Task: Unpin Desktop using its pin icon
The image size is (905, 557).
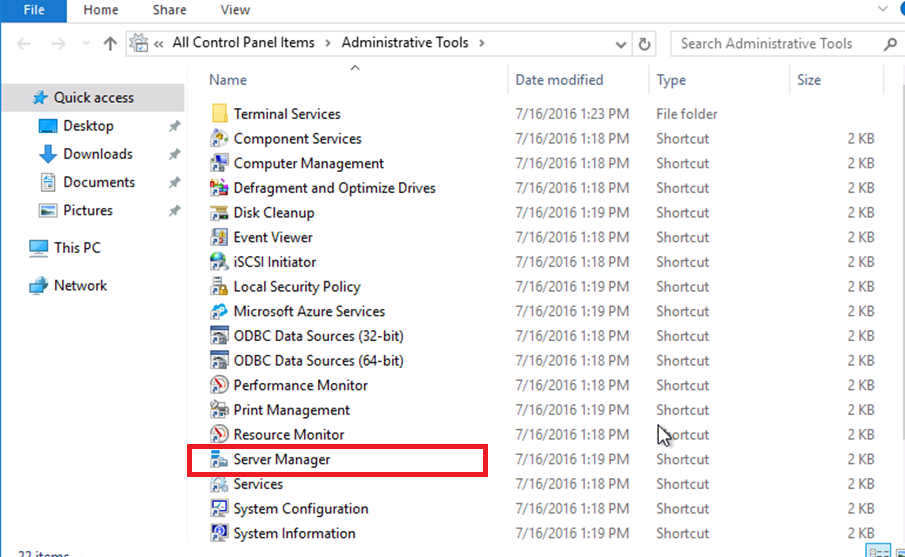Action: pyautogui.click(x=174, y=126)
